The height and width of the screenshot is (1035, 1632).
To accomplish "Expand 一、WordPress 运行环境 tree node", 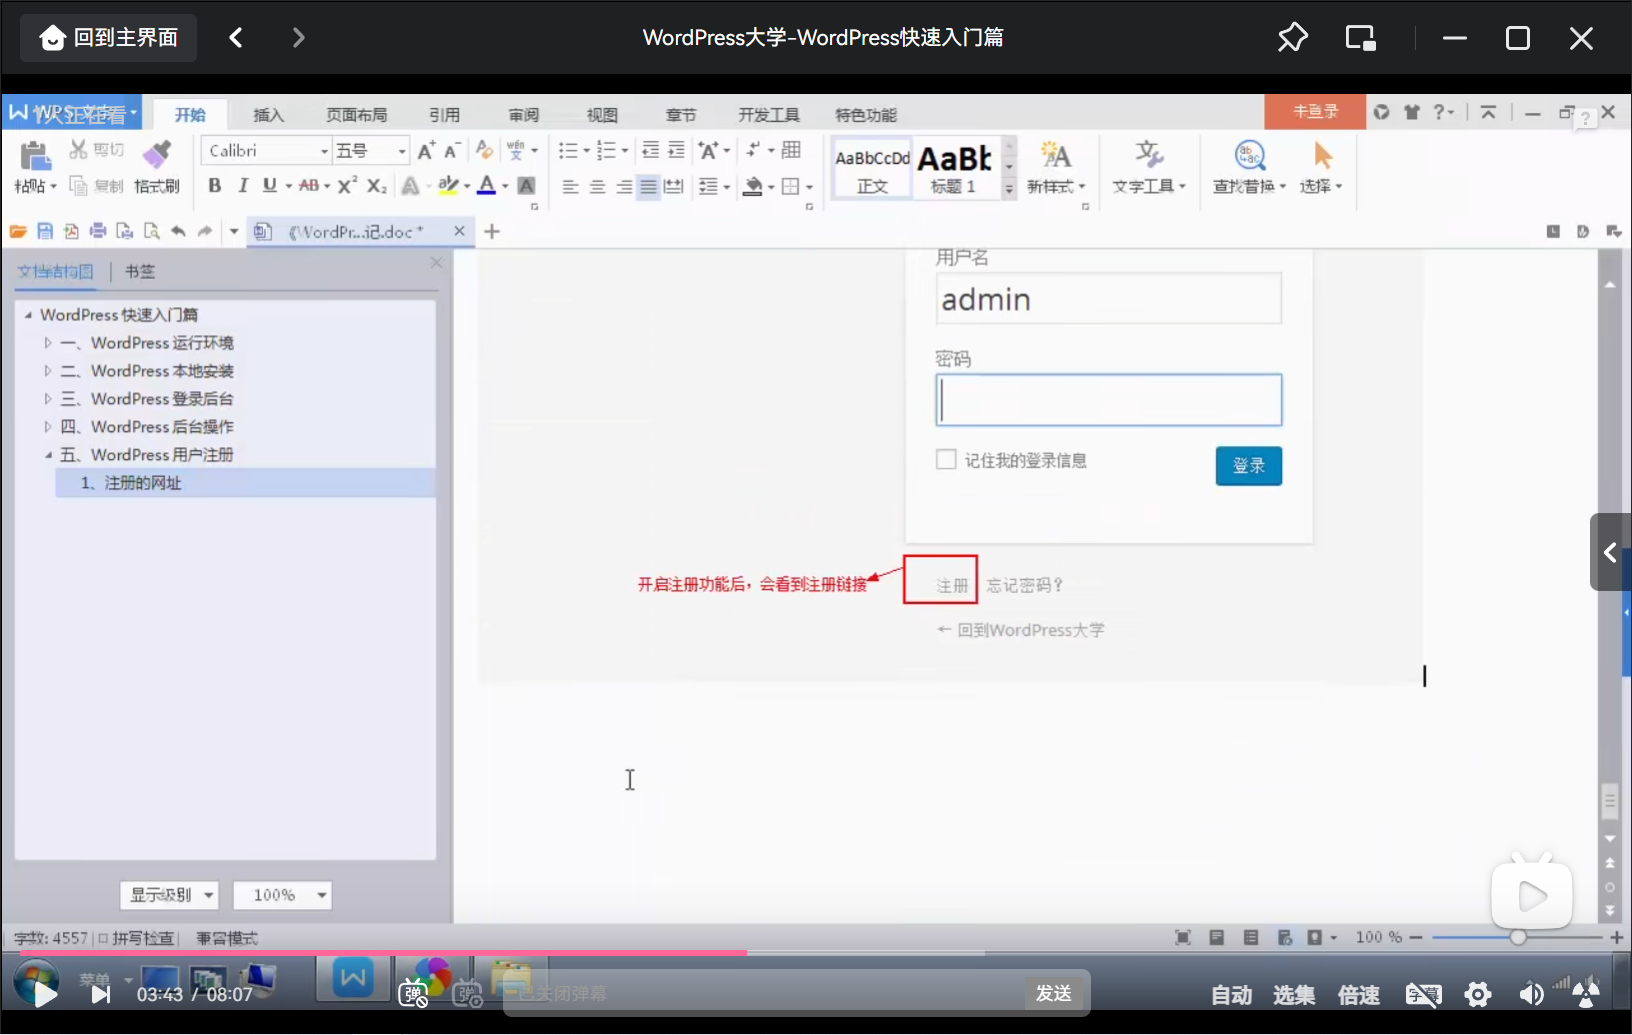I will [47, 343].
